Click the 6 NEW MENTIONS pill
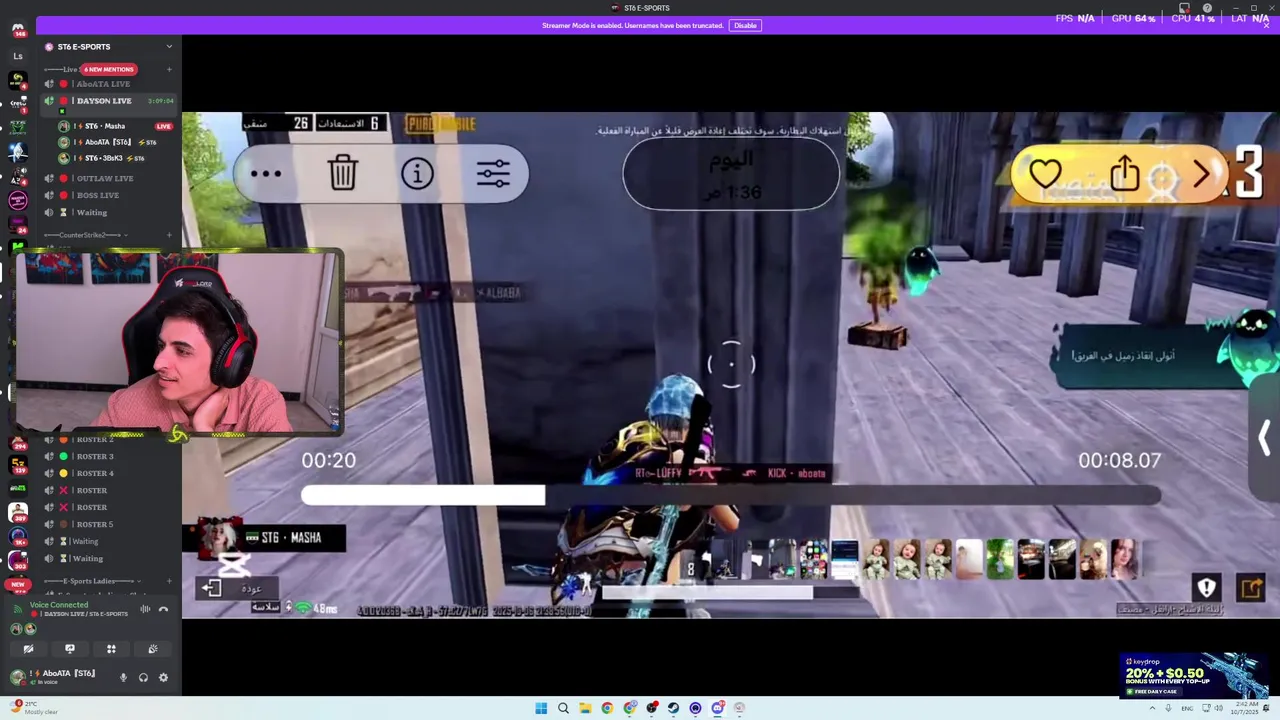Viewport: 1280px width, 720px height. 108,69
